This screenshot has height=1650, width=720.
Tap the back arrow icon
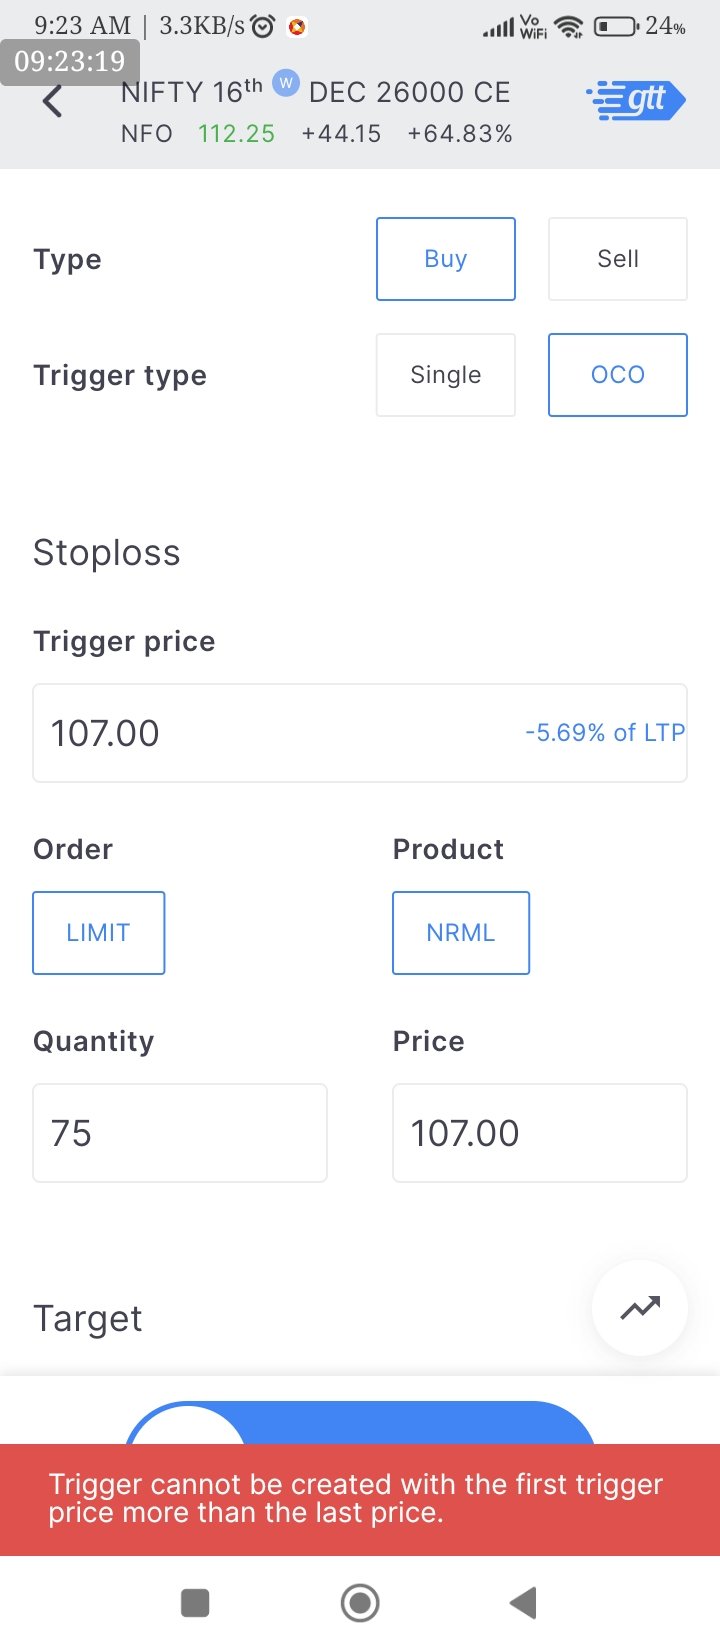(x=53, y=101)
